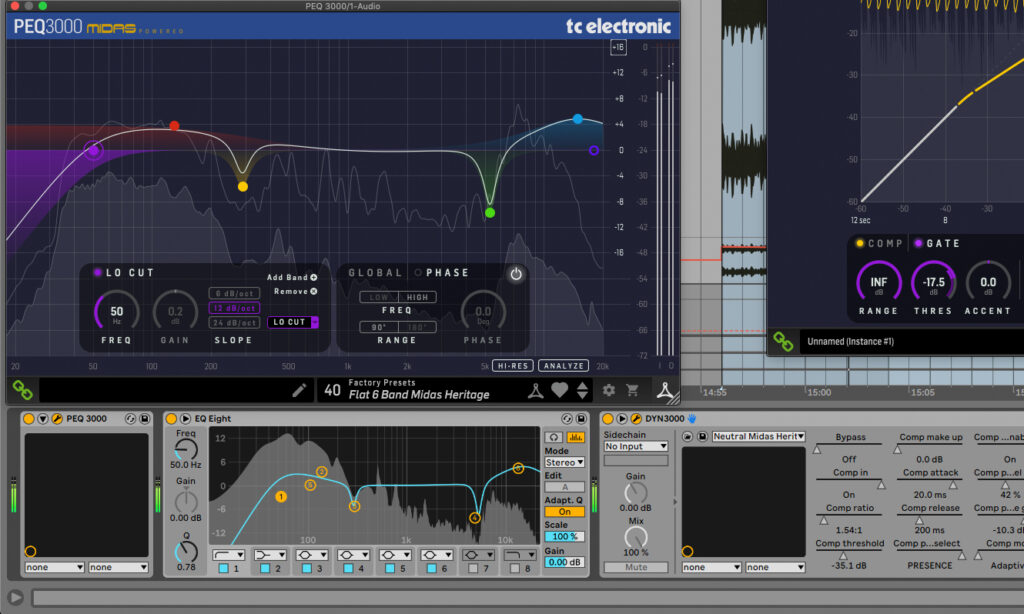
Task: Click the LO CUT FREQ knob
Action: click(117, 311)
